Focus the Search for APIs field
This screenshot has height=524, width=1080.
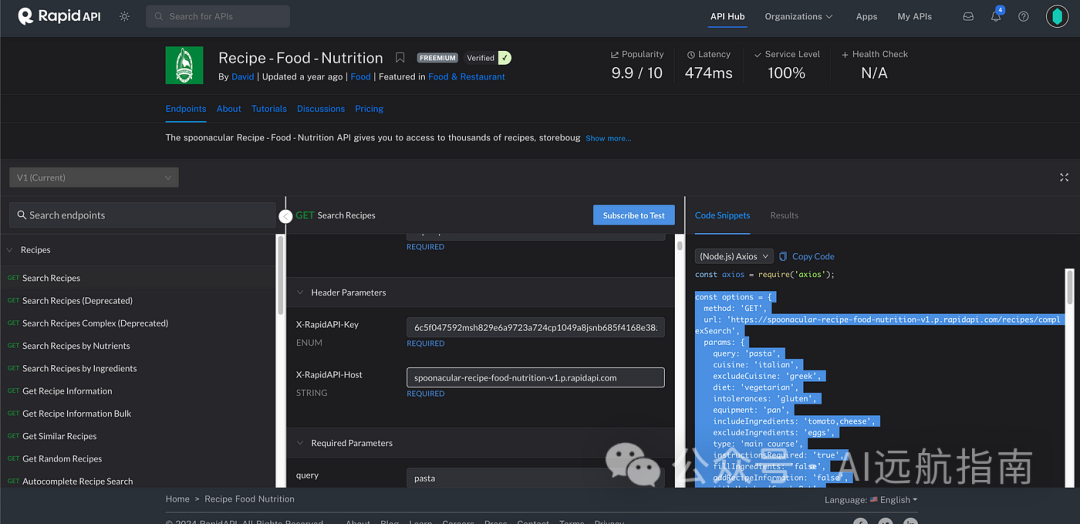pyautogui.click(x=218, y=17)
